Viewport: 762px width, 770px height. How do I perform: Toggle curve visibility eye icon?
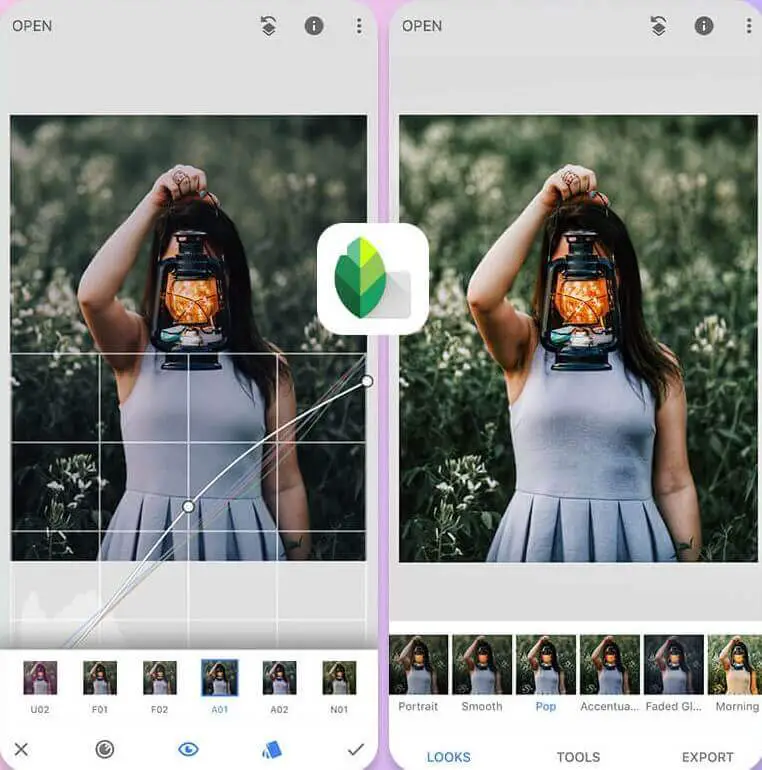[188, 749]
